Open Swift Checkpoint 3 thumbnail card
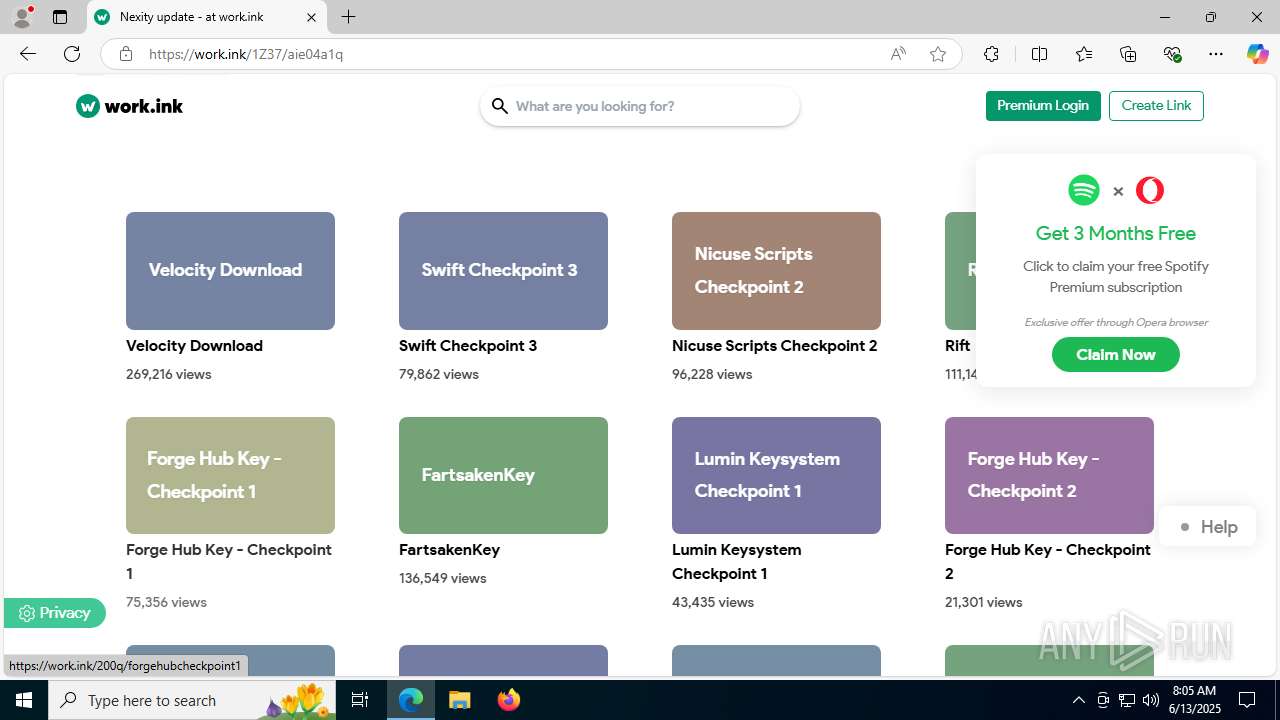The height and width of the screenshot is (720, 1280). (503, 271)
